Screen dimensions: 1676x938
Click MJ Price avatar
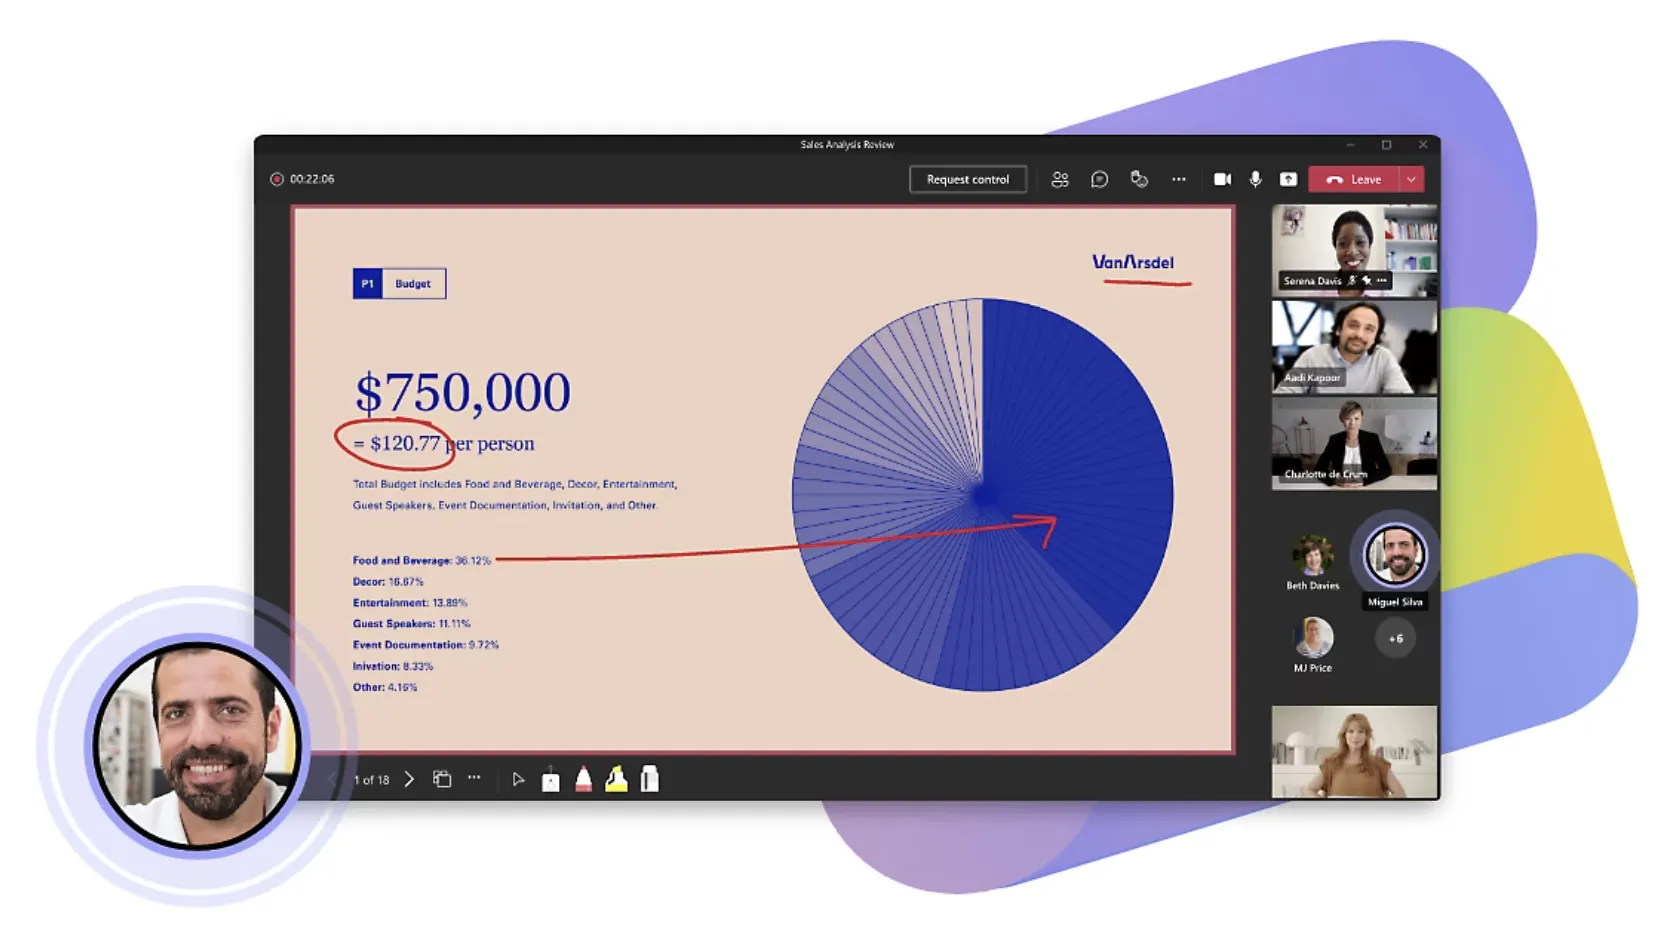(x=1313, y=637)
